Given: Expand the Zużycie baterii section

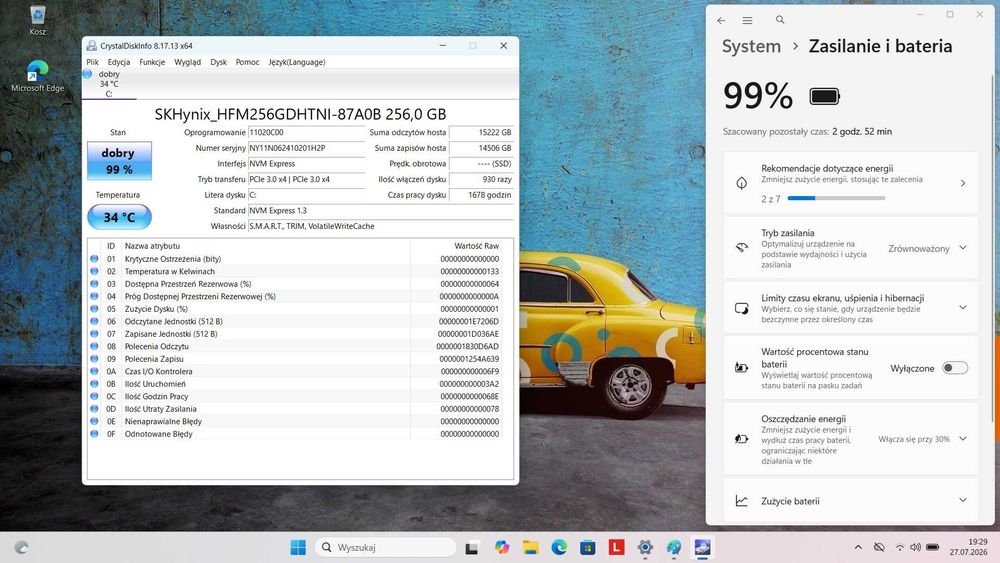Looking at the screenshot, I should click(x=963, y=501).
